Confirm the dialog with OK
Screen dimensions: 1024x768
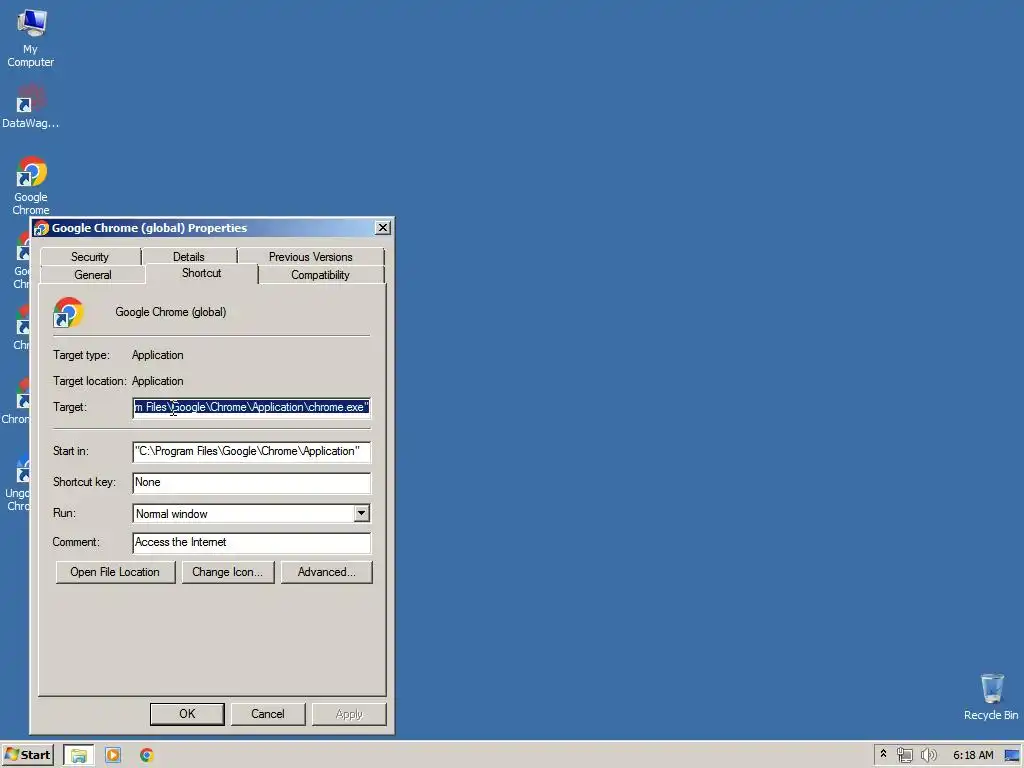tap(187, 714)
